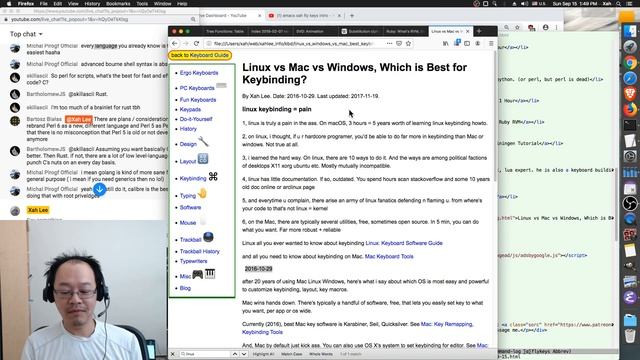Open the U.S. input source menu
Screen dimensions: 640x360
(x=539, y=4)
